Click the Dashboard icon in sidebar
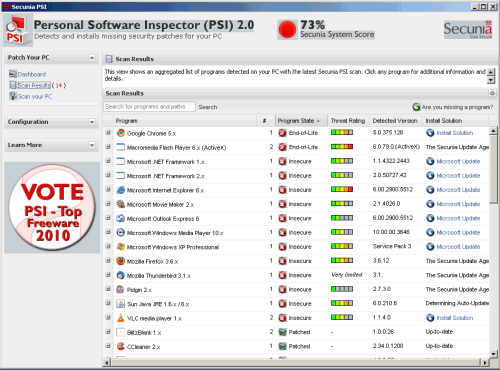500x370 pixels. [13, 74]
